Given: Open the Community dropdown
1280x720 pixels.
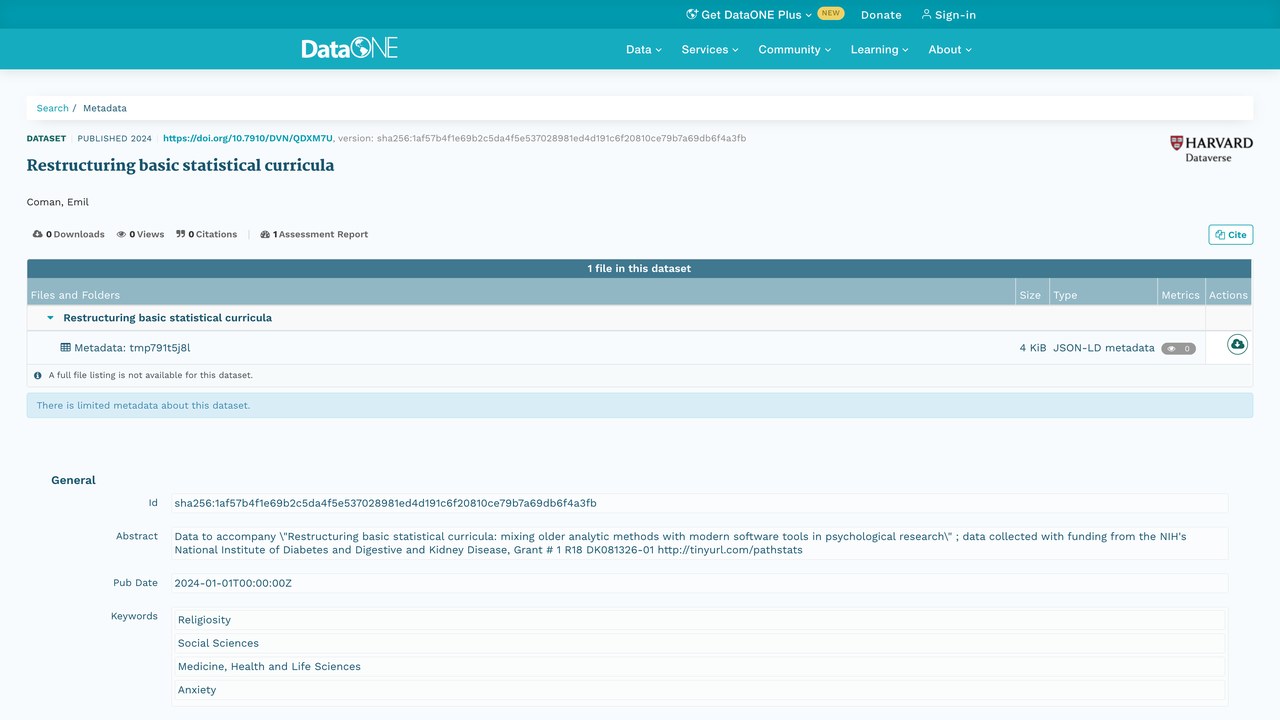Looking at the screenshot, I should tap(795, 49).
